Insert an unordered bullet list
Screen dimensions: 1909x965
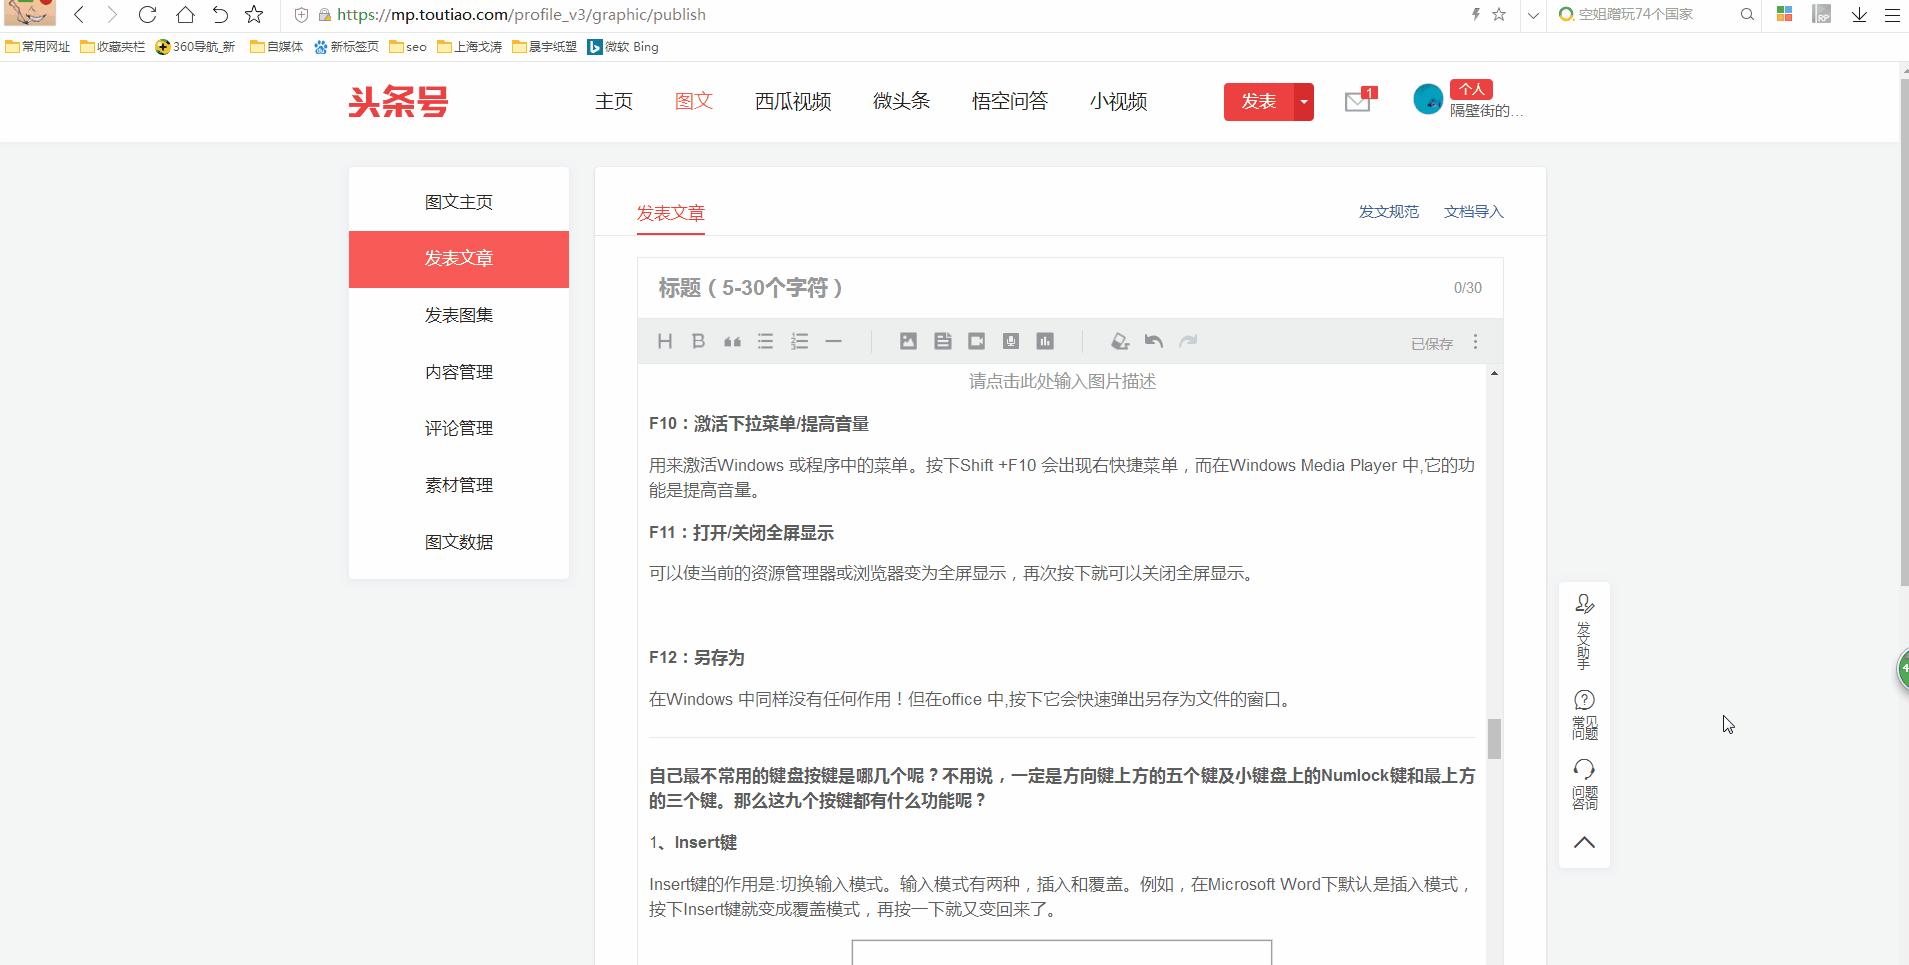click(x=766, y=341)
